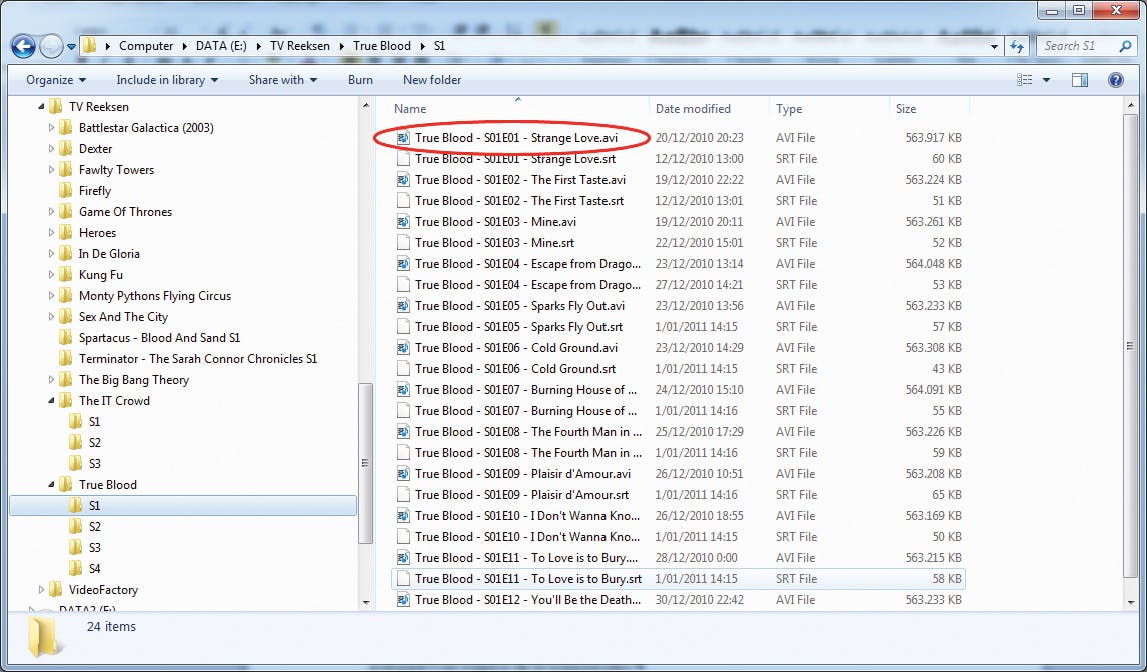This screenshot has width=1147, height=672.
Task: Select S3 folder icon under True Blood
Action: point(75,548)
